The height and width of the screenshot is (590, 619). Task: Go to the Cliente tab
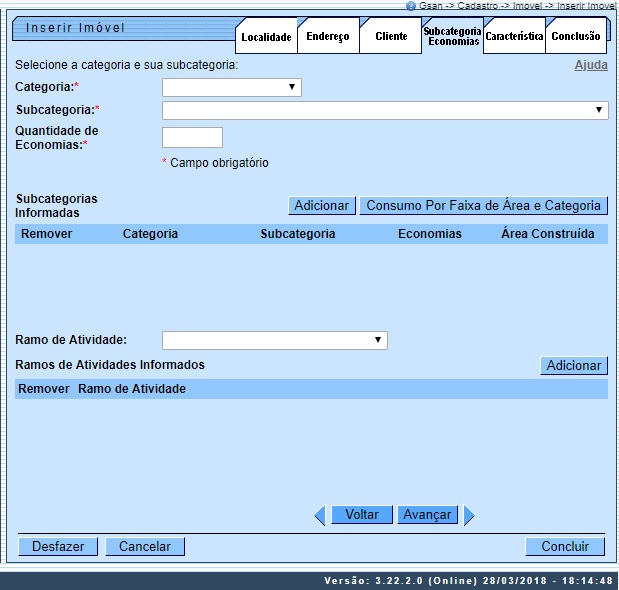tap(391, 36)
